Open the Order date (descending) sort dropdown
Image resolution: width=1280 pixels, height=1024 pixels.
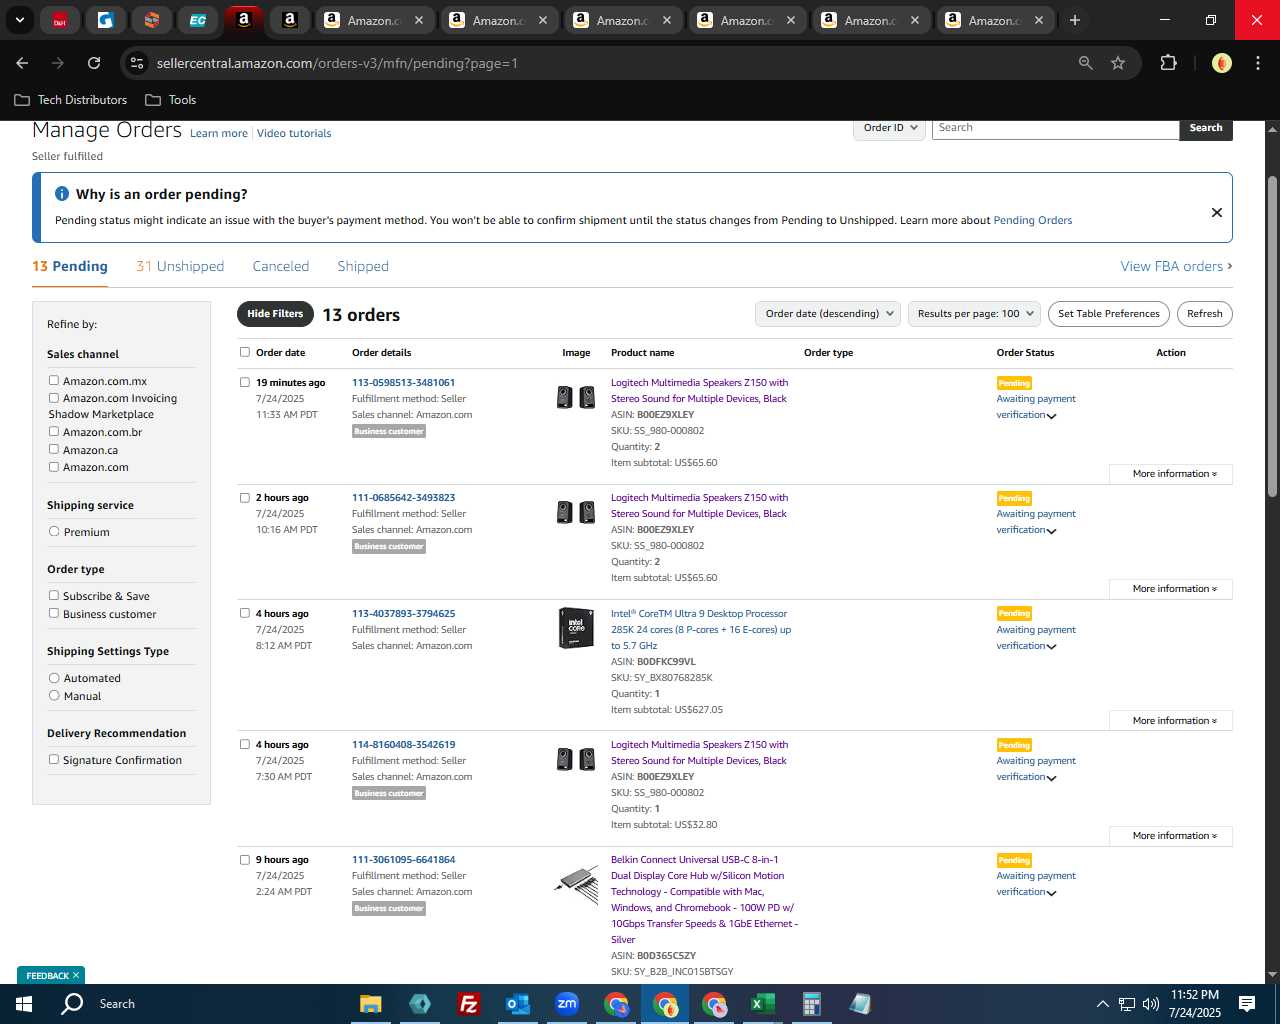click(828, 314)
